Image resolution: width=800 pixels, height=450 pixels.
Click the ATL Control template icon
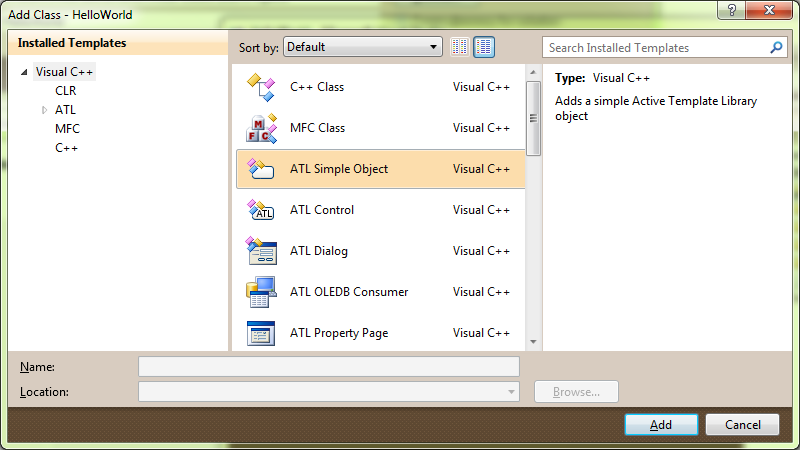261,210
